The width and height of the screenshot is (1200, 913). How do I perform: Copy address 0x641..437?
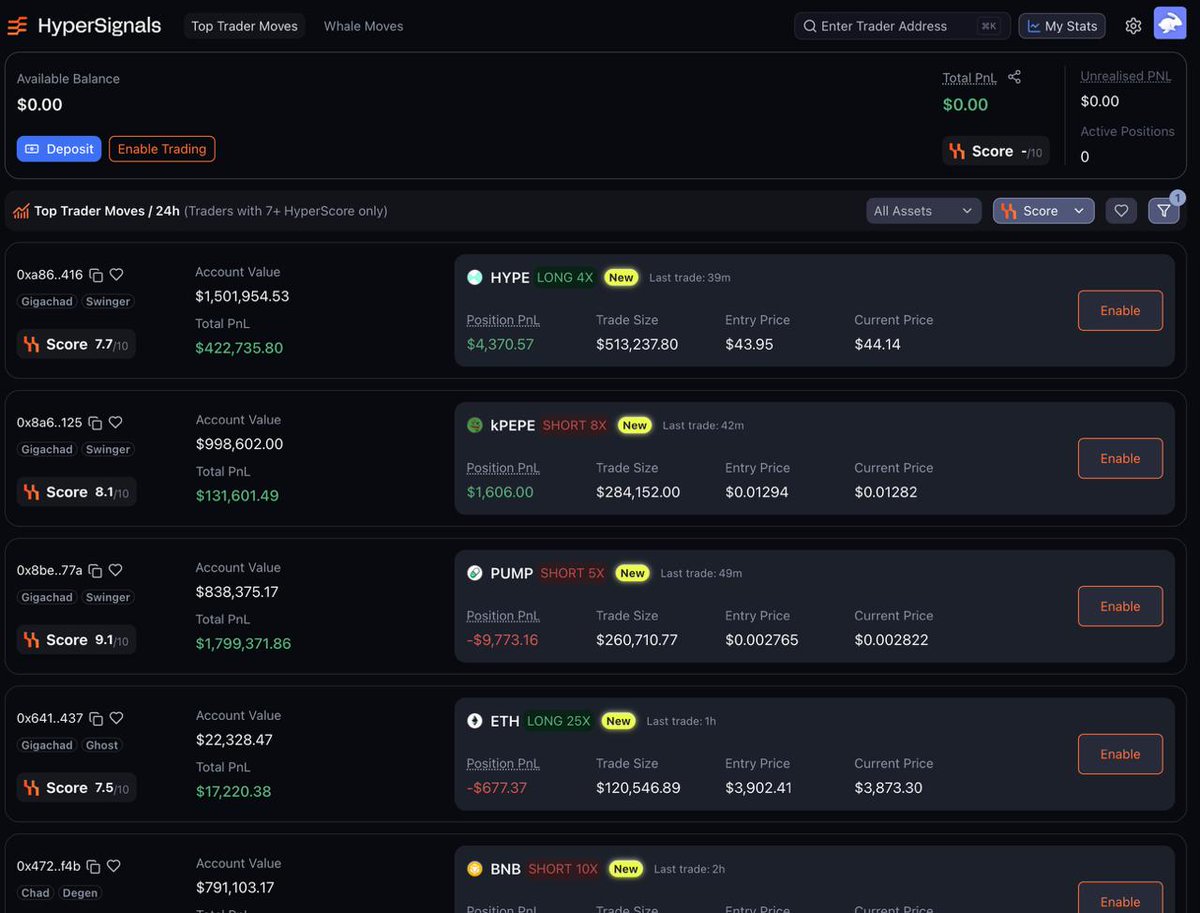tap(96, 719)
